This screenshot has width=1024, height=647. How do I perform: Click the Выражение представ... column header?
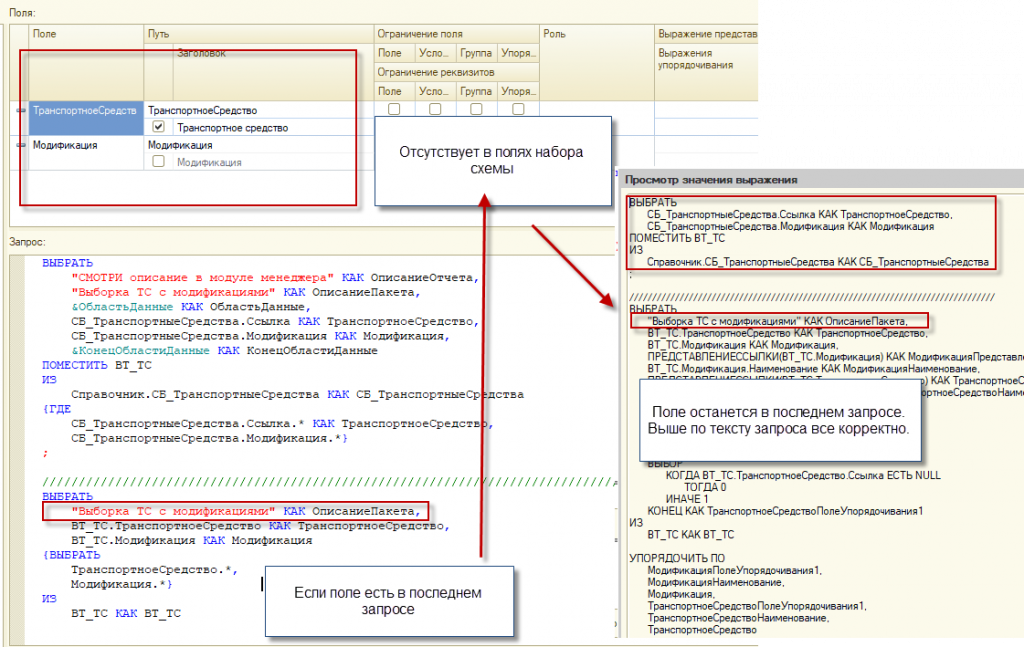tap(707, 34)
